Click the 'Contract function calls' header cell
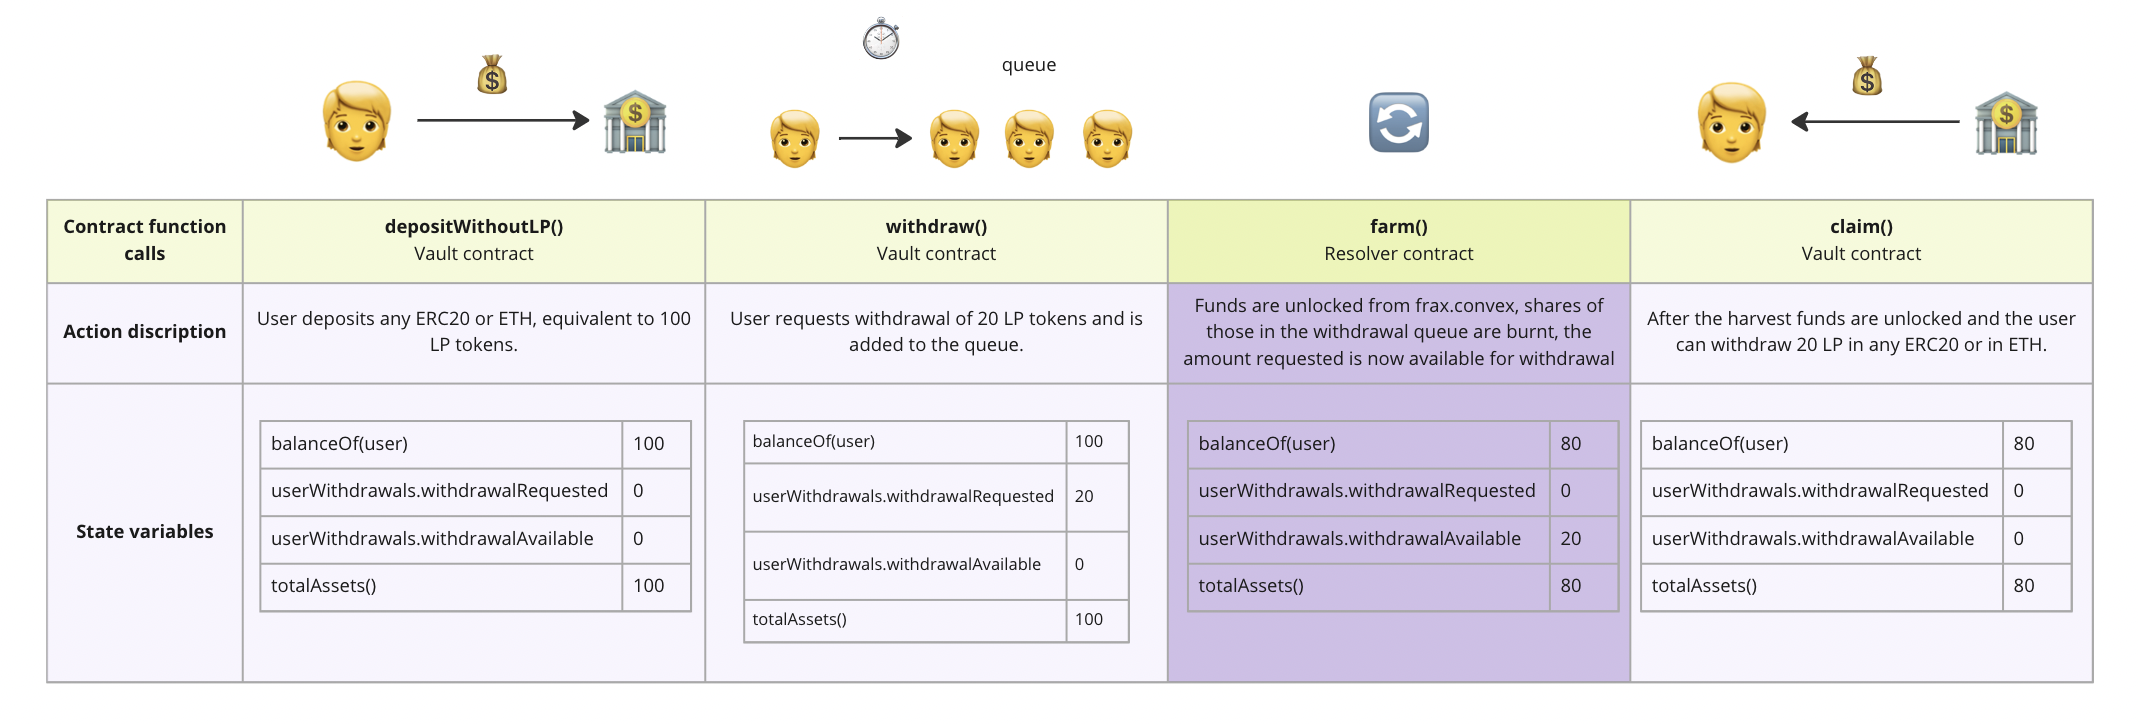This screenshot has height=724, width=2138. coord(145,241)
